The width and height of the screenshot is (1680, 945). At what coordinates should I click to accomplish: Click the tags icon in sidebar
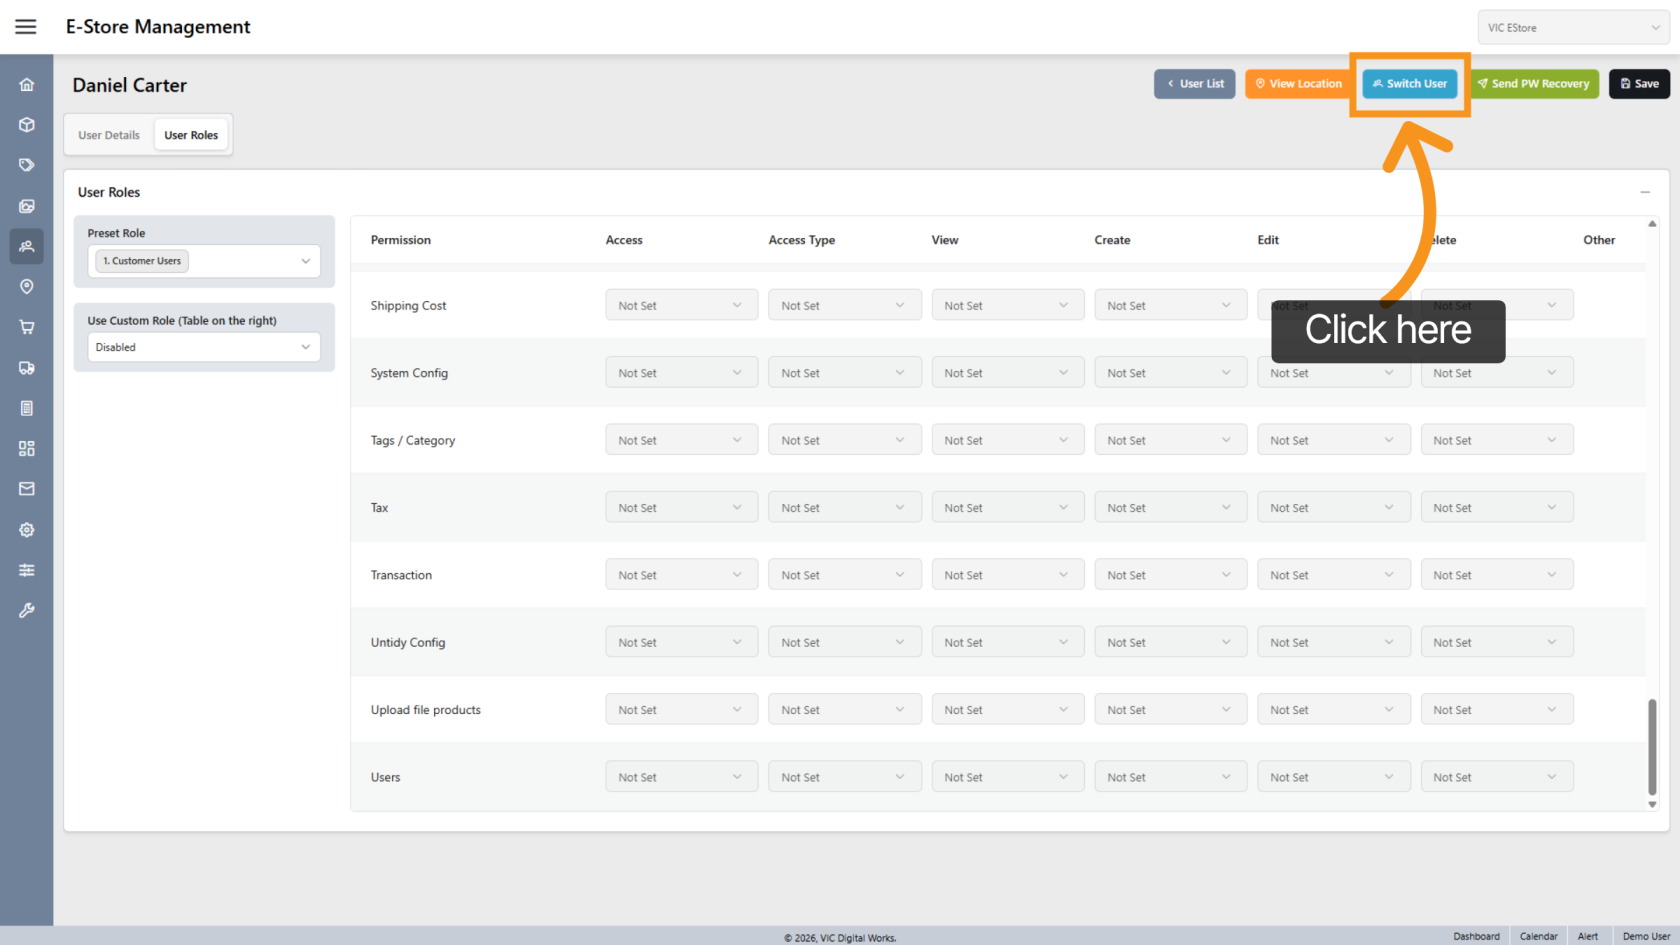click(x=27, y=165)
